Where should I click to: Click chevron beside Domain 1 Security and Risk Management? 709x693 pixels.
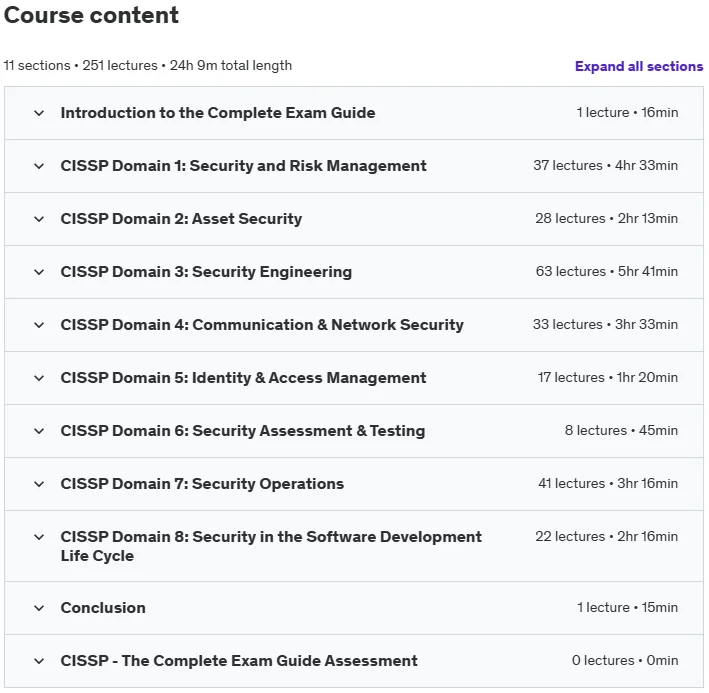39,166
